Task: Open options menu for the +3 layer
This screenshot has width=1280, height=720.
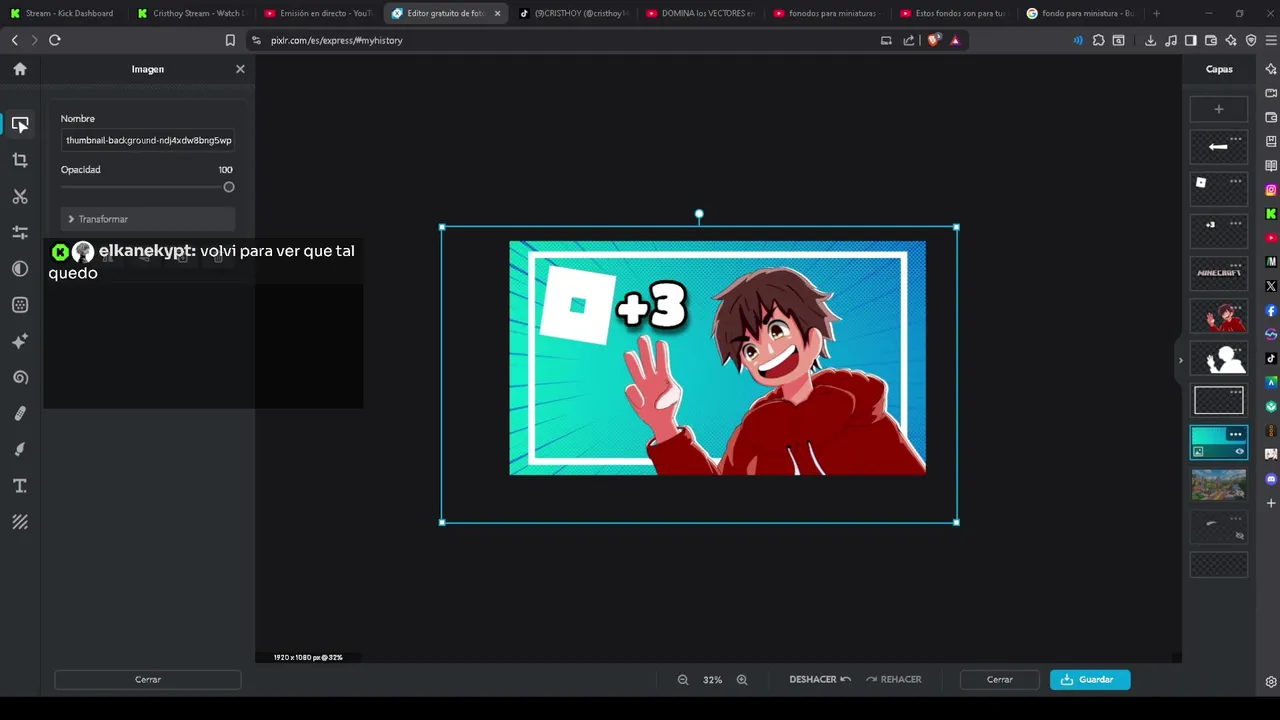Action: point(1236,223)
